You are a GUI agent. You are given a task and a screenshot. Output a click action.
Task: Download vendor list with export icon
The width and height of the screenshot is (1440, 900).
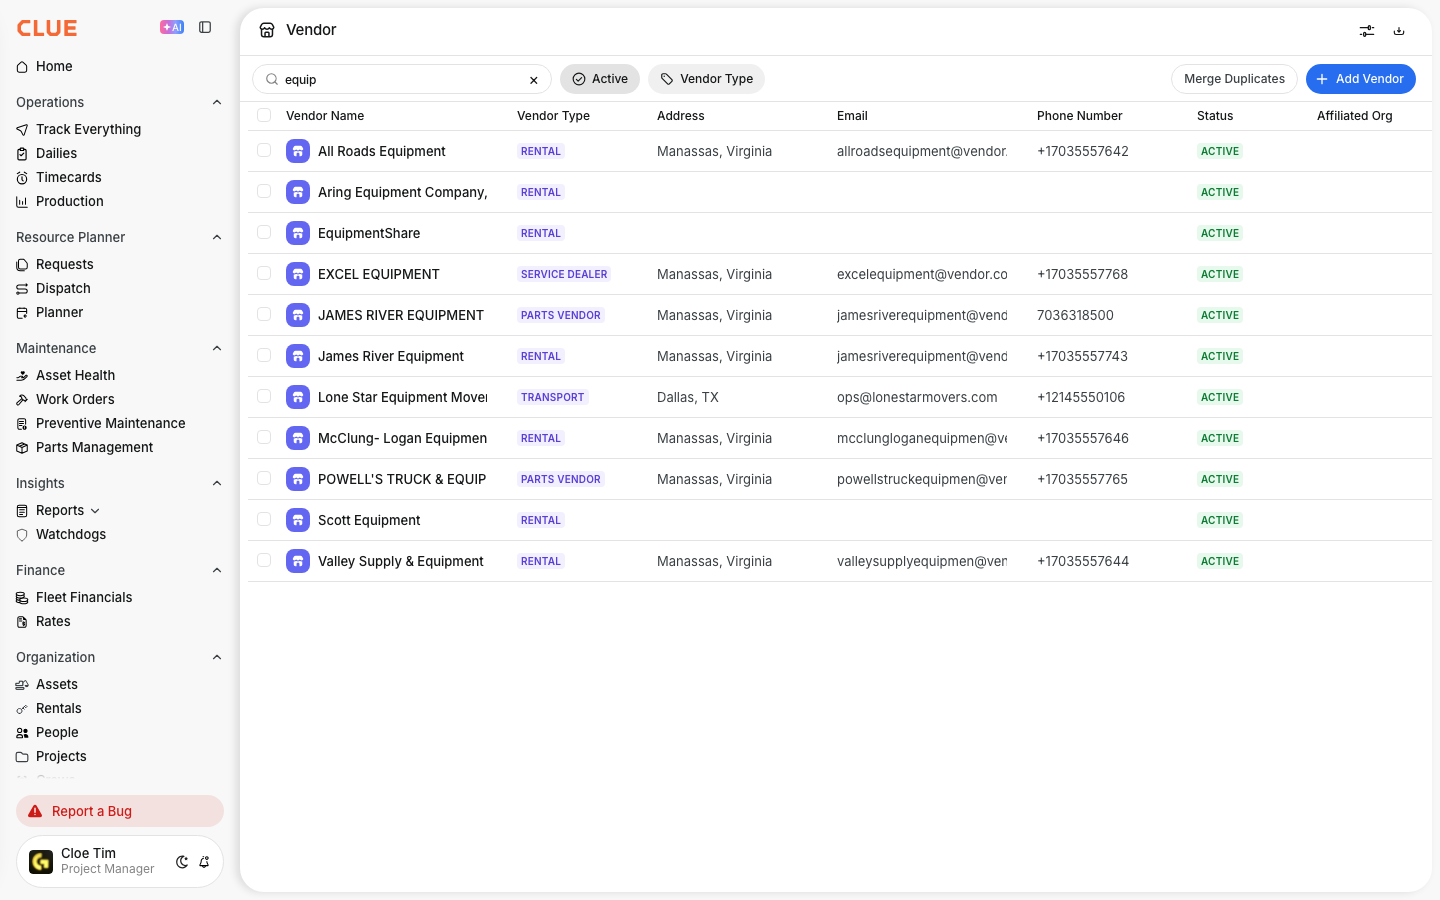[x=1399, y=31]
